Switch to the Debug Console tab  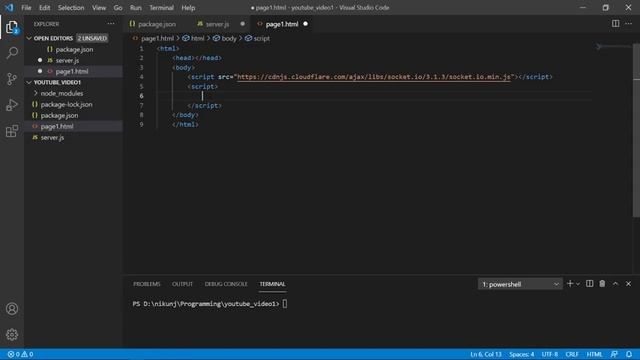(226, 284)
